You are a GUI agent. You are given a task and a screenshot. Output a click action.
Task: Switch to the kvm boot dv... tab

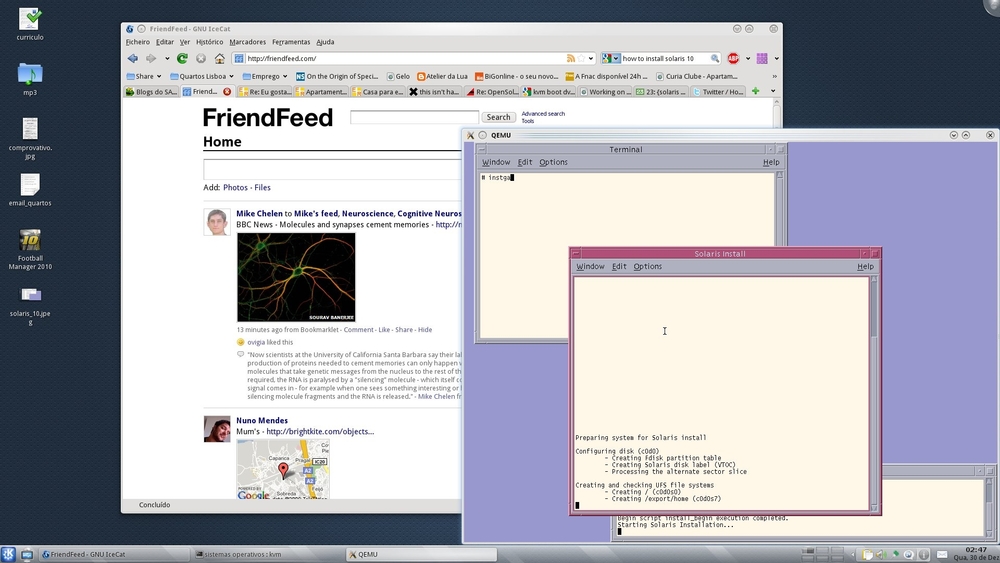pyautogui.click(x=548, y=92)
